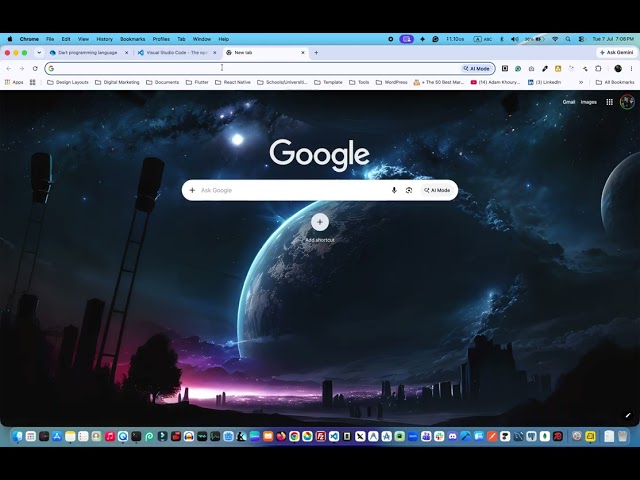Expand the hidden bookmarks overflow chevron
The image size is (640, 480).
(x=581, y=82)
